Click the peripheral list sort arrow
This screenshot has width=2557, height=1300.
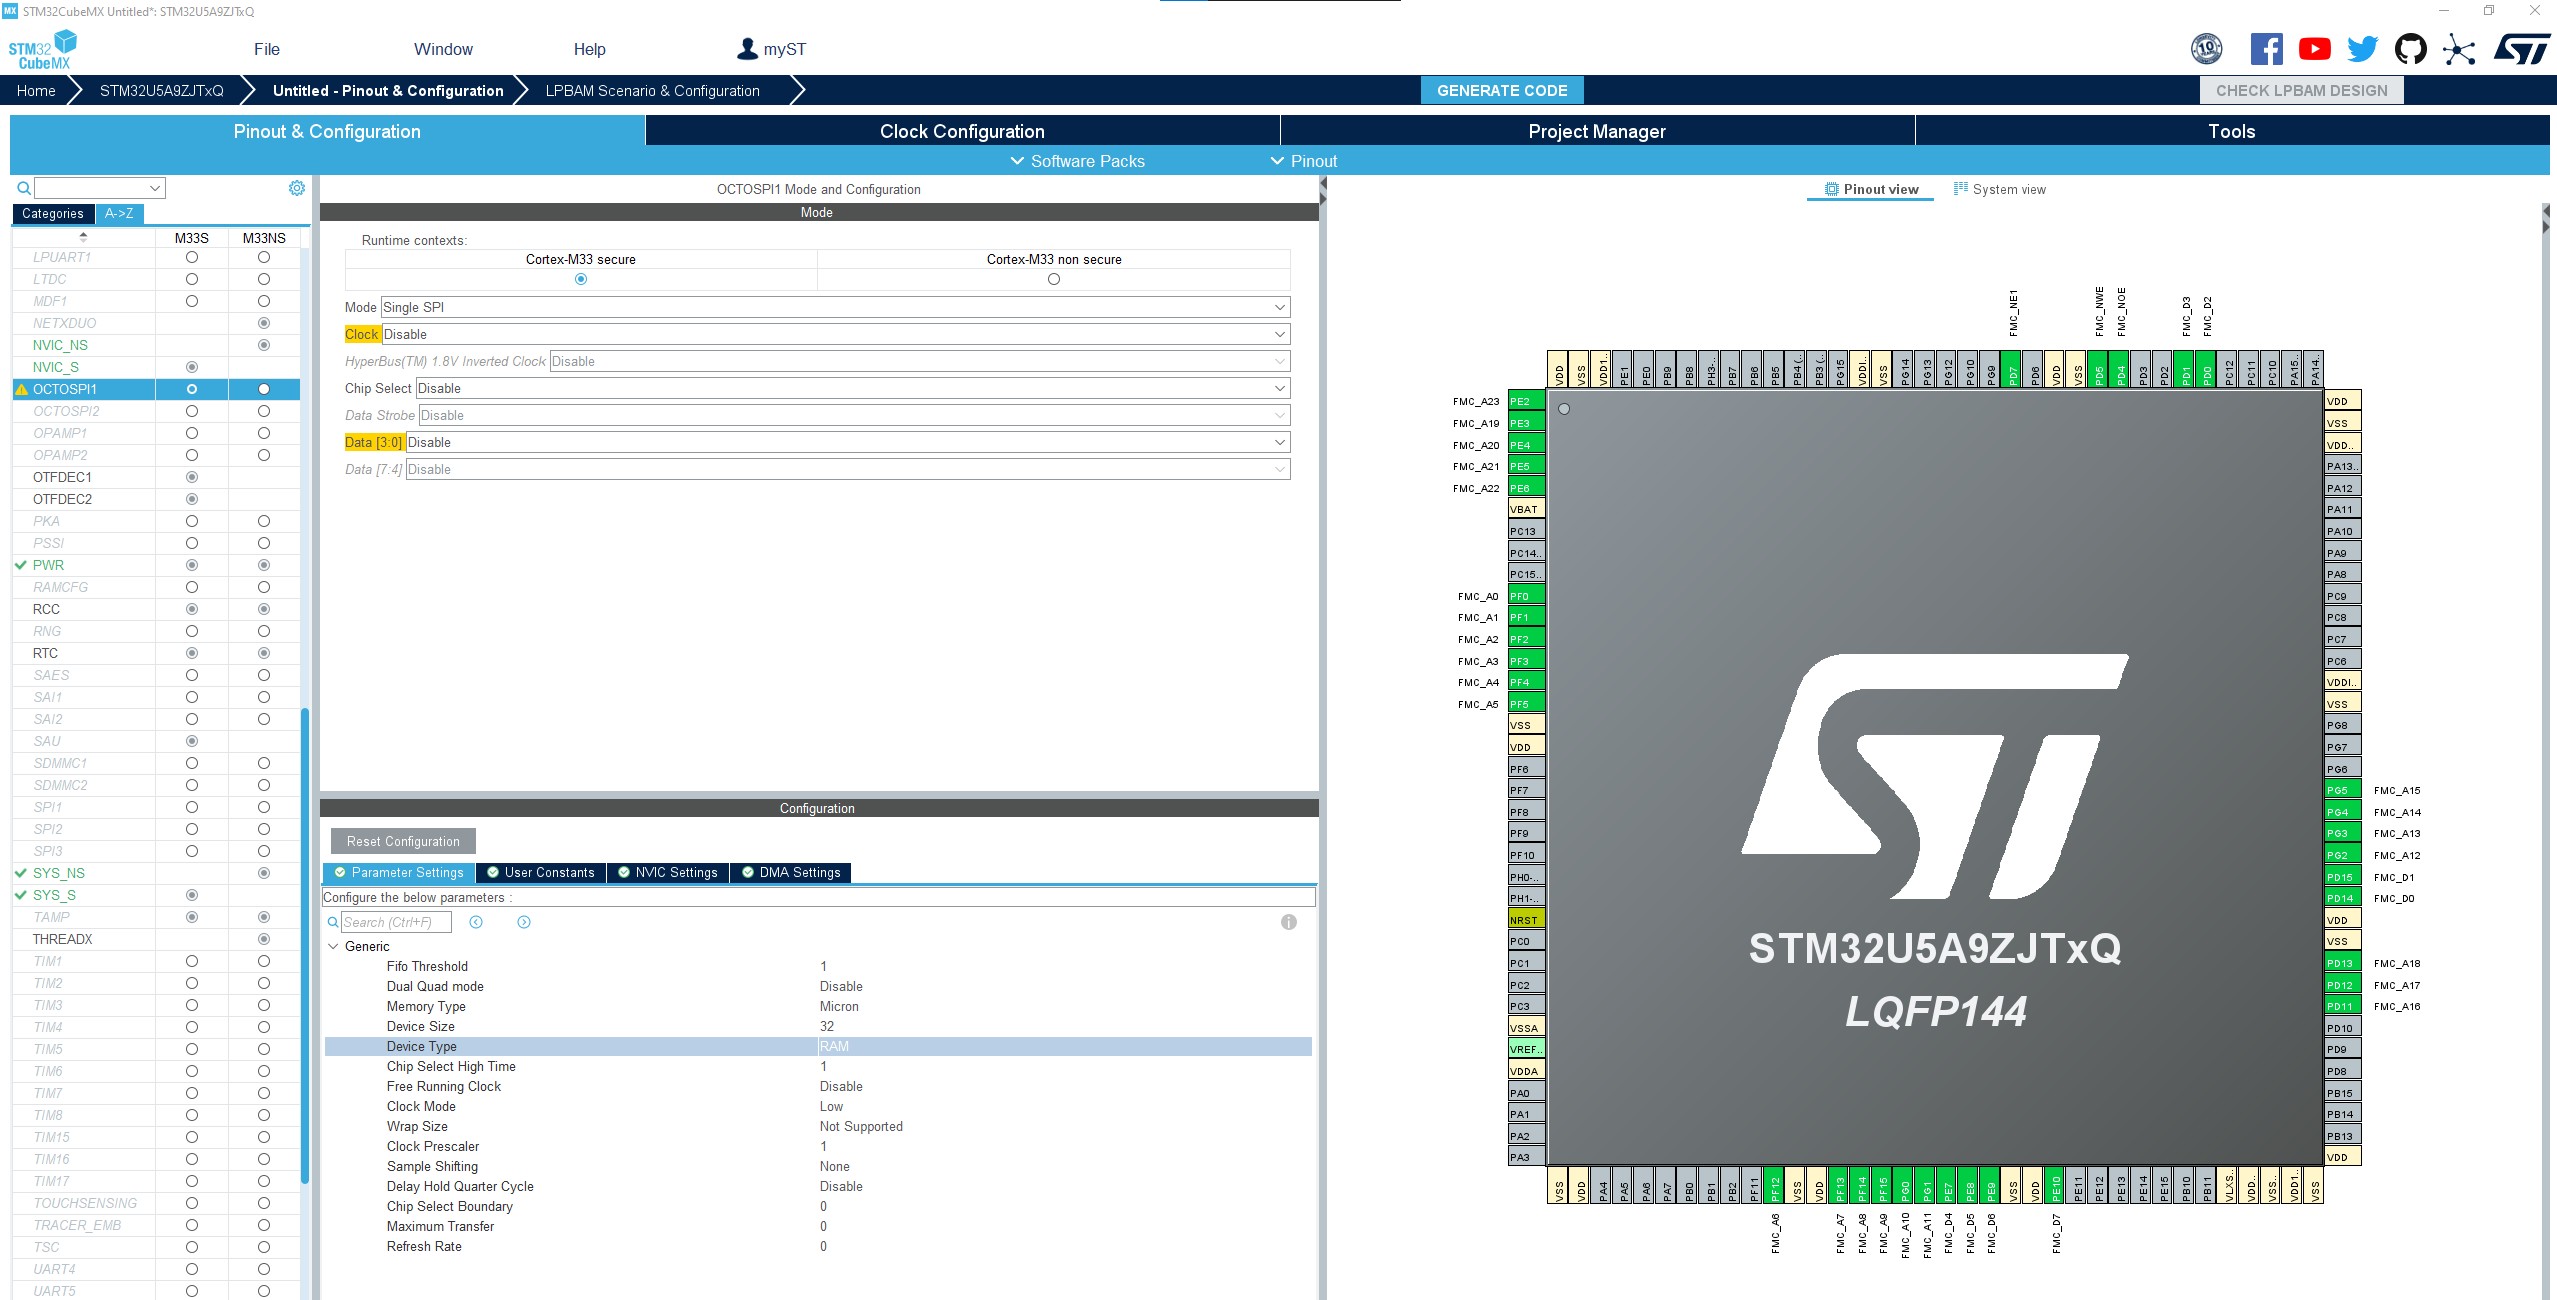click(x=83, y=237)
